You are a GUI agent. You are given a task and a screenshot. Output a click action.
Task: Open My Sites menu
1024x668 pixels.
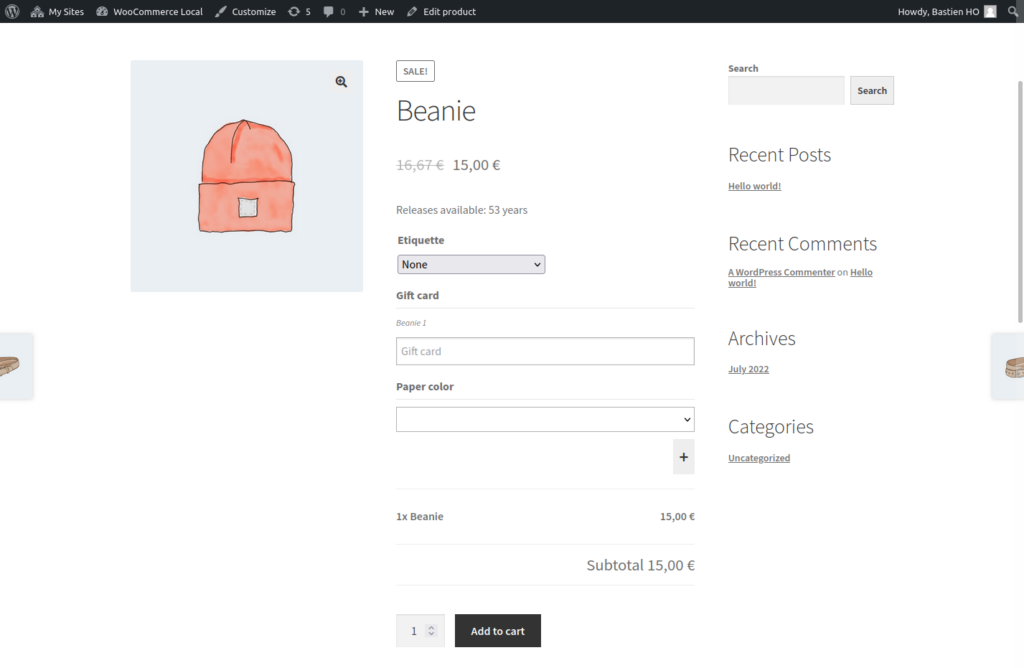57,11
